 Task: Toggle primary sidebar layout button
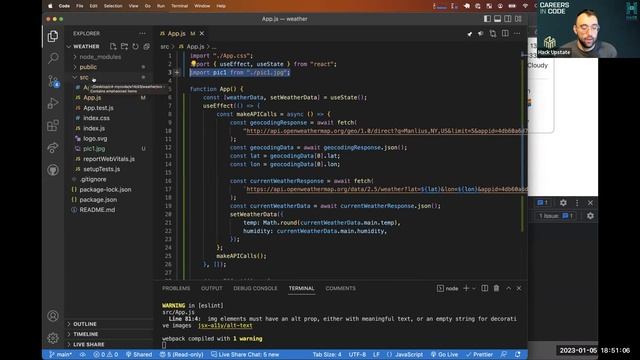click(x=487, y=19)
